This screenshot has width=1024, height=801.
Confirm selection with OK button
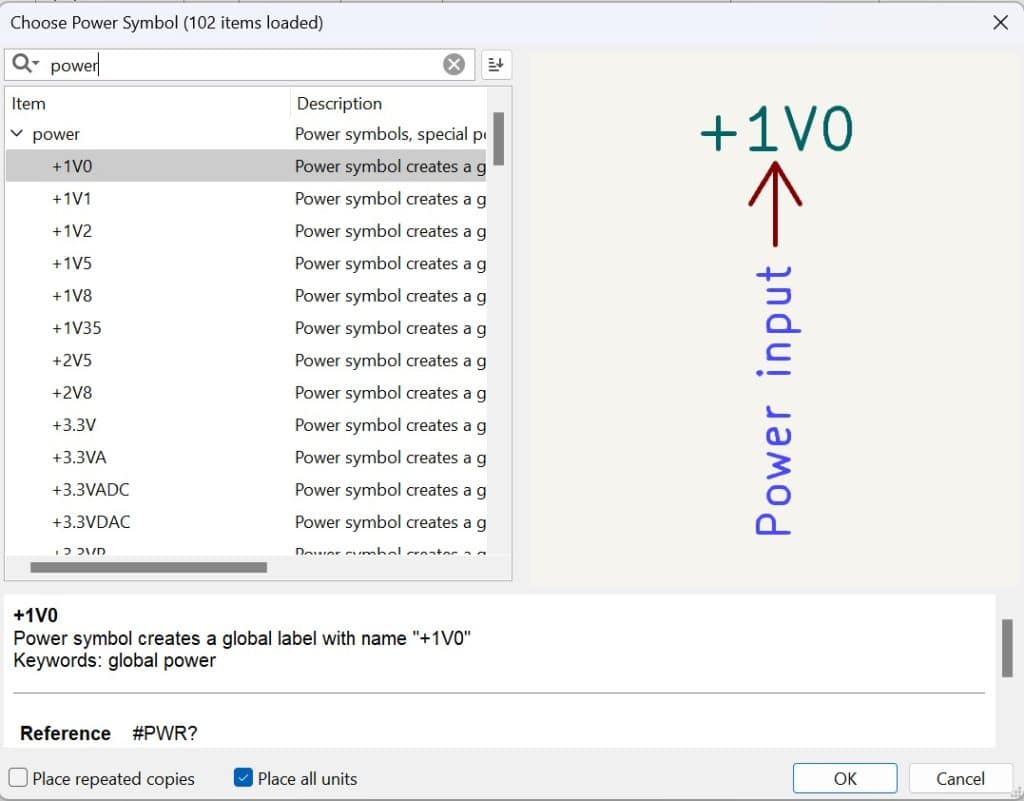(x=845, y=778)
